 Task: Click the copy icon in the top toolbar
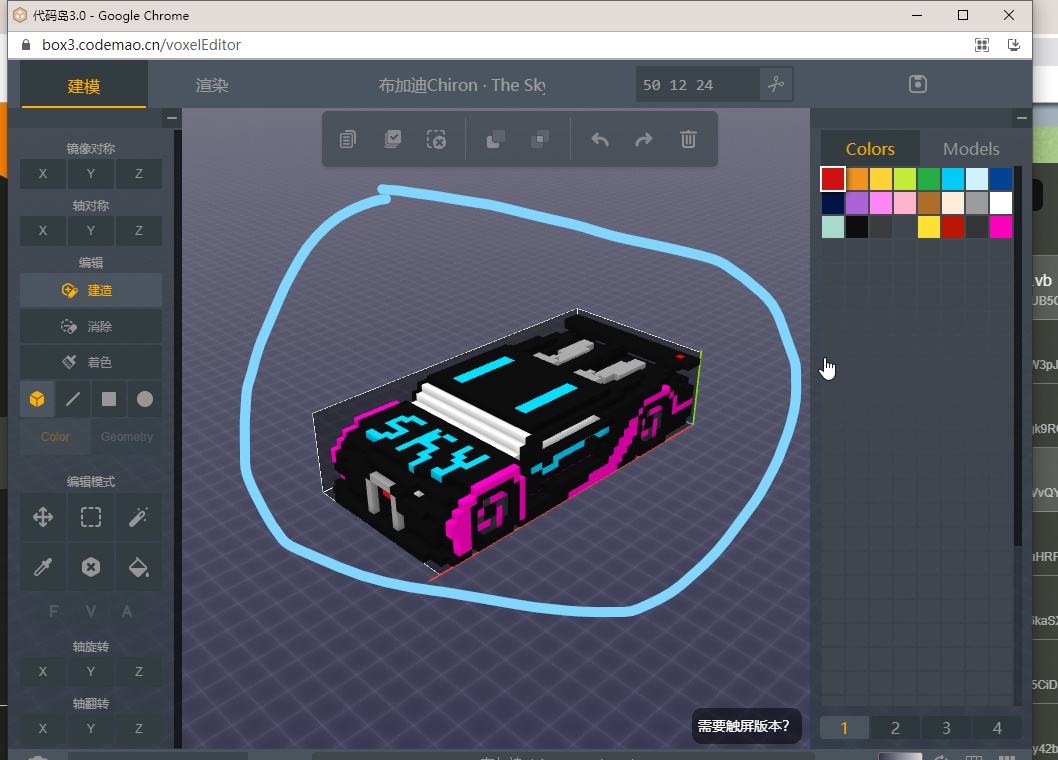[347, 140]
